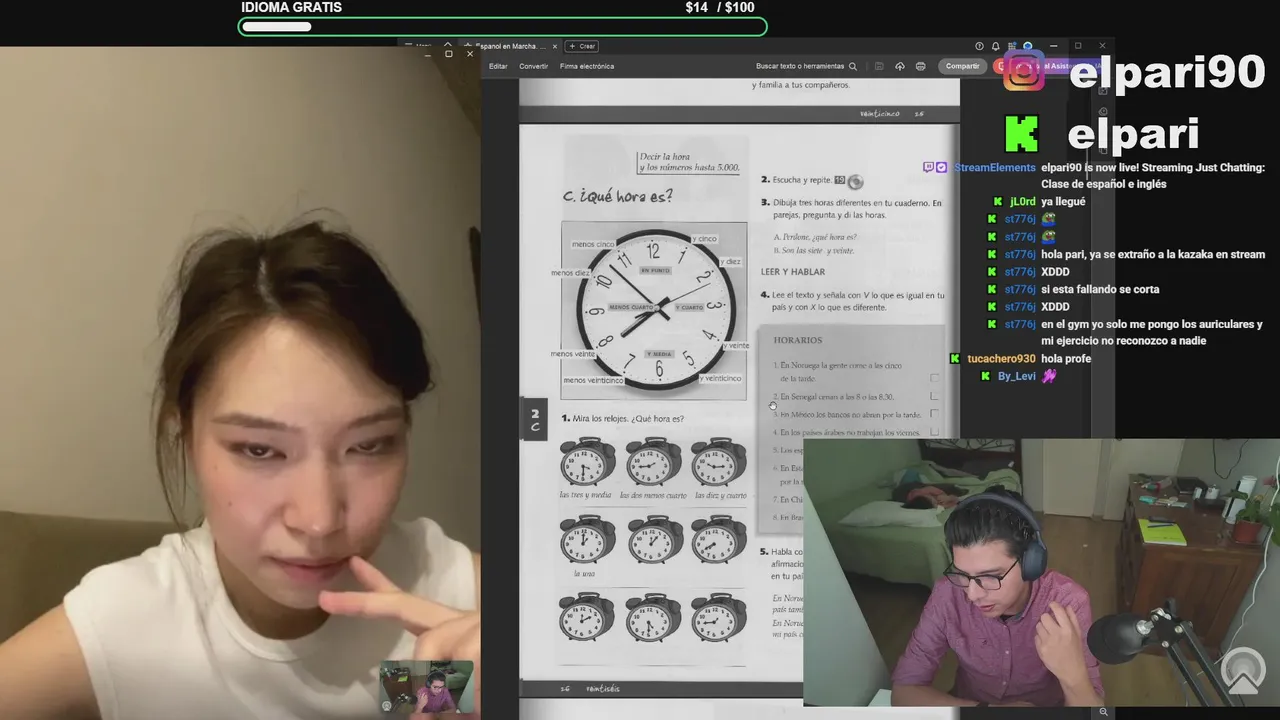The image size is (1280, 720).
Task: Click the large Kick logo overlay
Action: coord(1021,134)
